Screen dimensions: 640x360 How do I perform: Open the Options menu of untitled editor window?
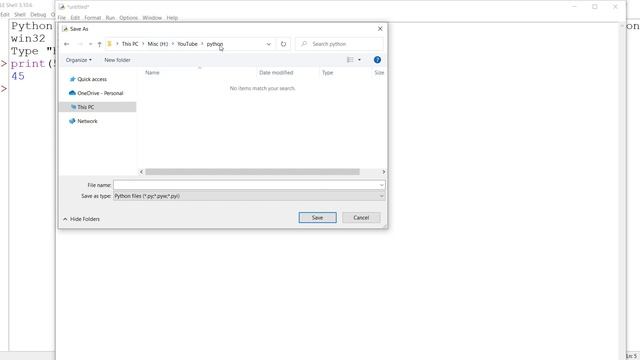click(x=129, y=18)
